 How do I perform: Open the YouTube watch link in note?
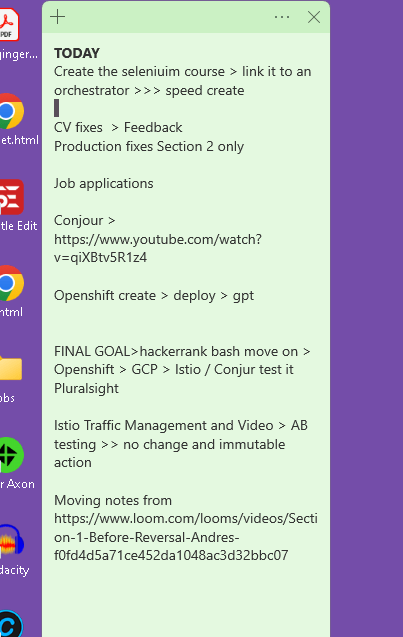(x=158, y=248)
